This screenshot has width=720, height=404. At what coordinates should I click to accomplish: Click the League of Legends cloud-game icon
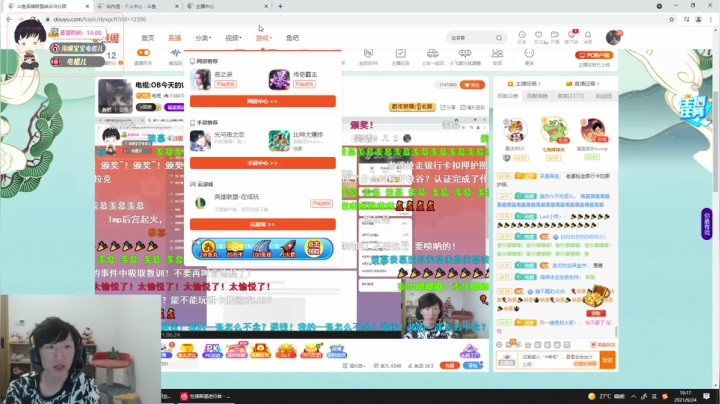coord(200,202)
